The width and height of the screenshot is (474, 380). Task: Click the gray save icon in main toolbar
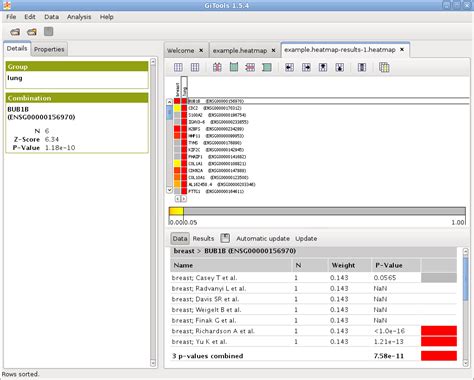coord(49,32)
